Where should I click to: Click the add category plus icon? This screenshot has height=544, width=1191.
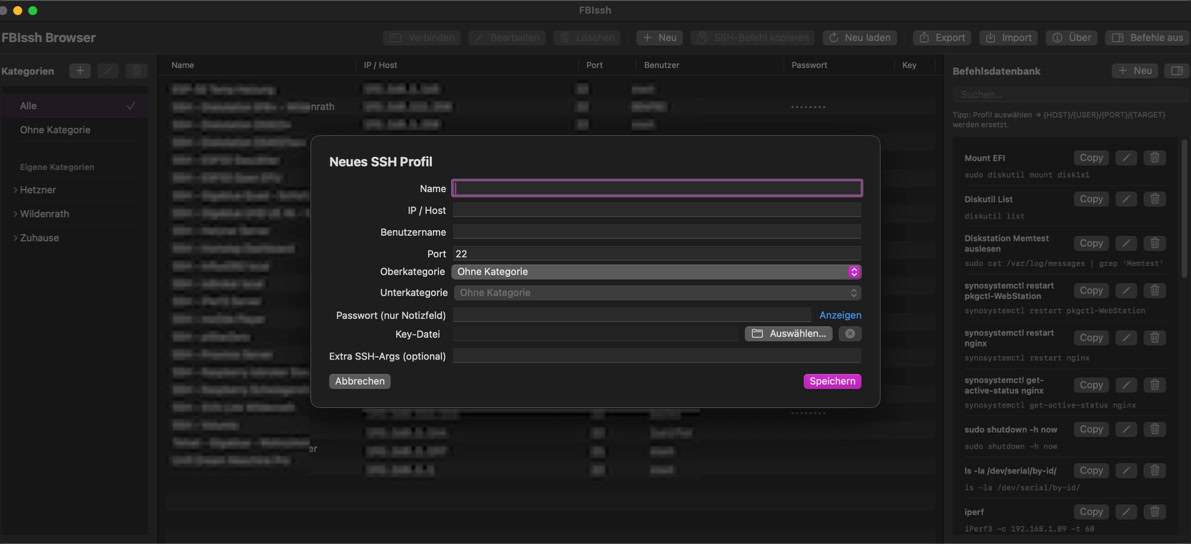80,71
